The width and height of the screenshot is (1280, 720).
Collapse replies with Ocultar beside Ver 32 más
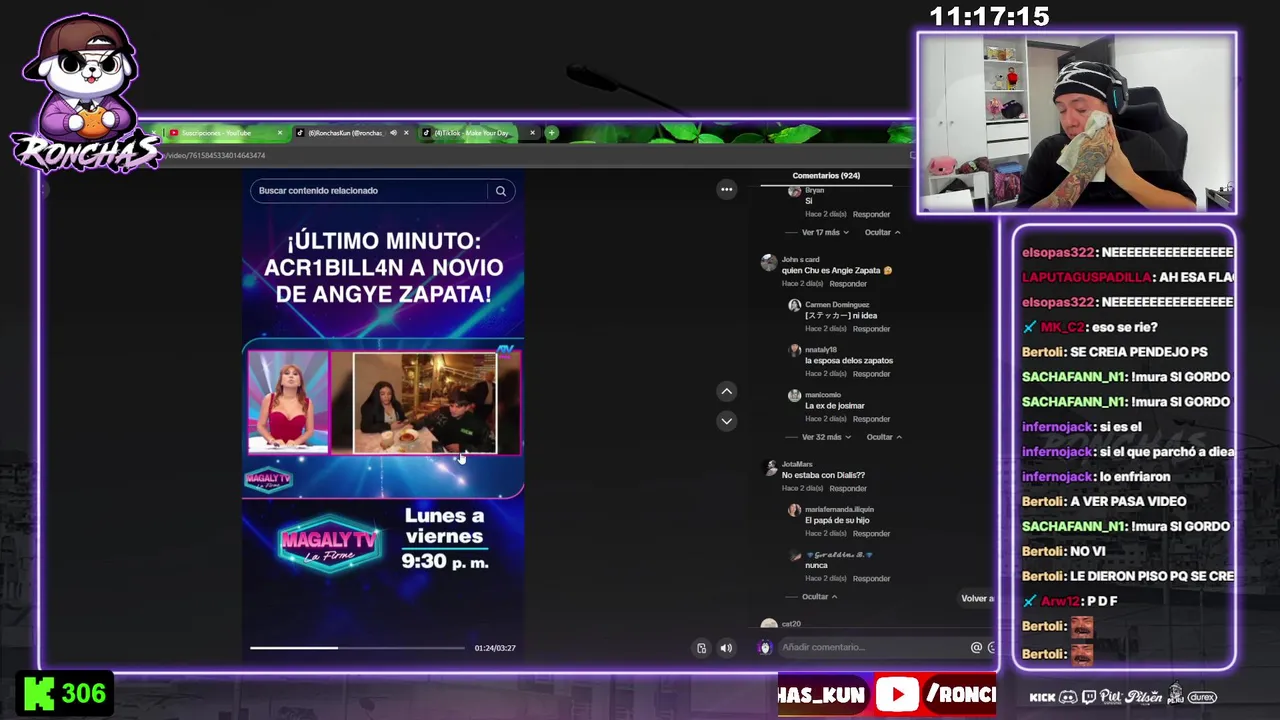884,437
